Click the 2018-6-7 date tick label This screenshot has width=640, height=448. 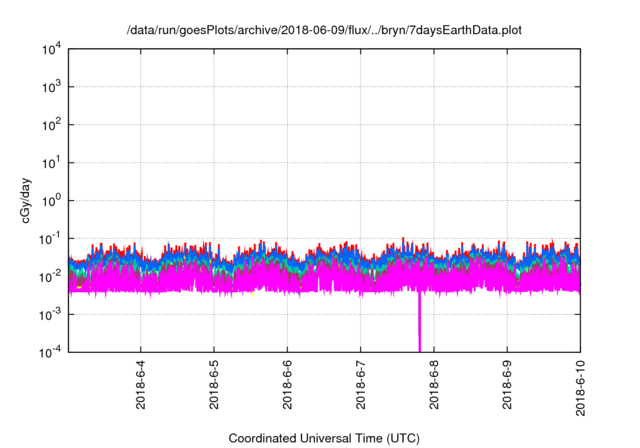click(x=360, y=385)
